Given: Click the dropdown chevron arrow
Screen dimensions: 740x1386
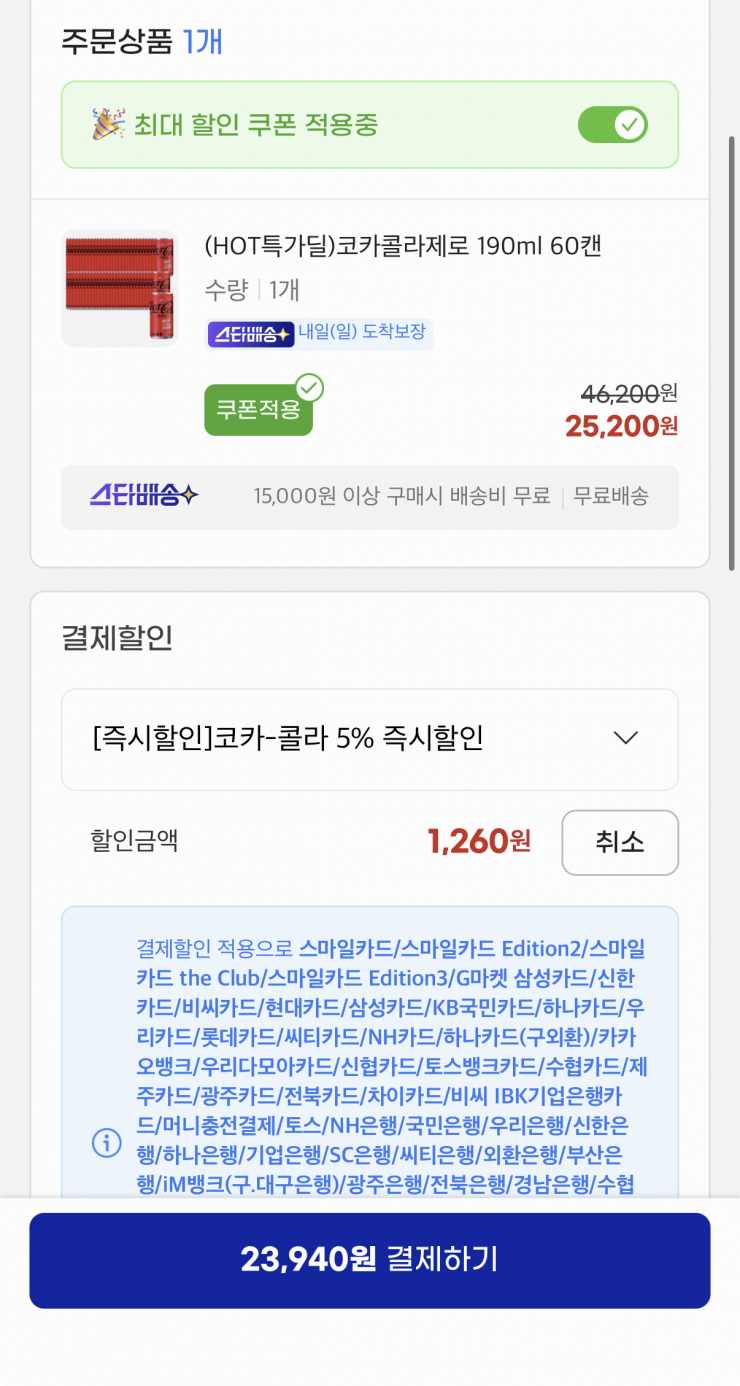Looking at the screenshot, I should coord(625,738).
